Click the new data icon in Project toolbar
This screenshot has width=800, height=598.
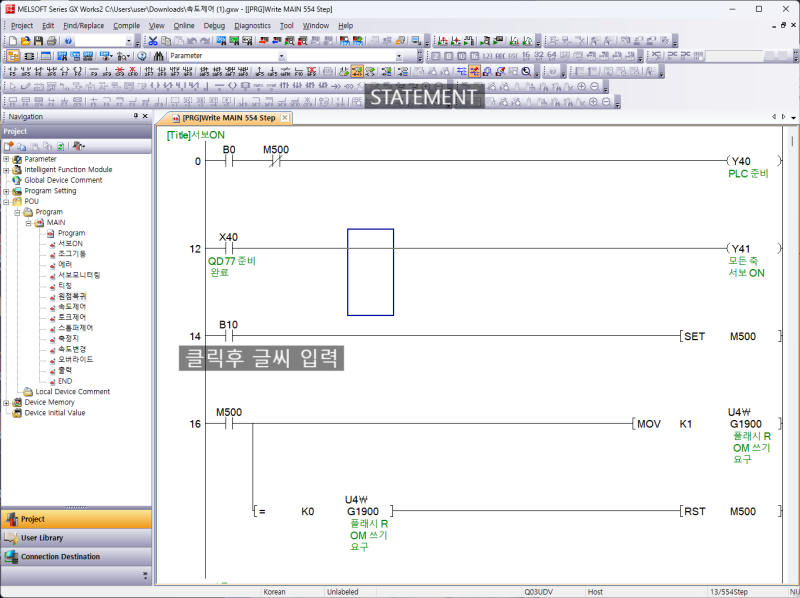pos(9,146)
